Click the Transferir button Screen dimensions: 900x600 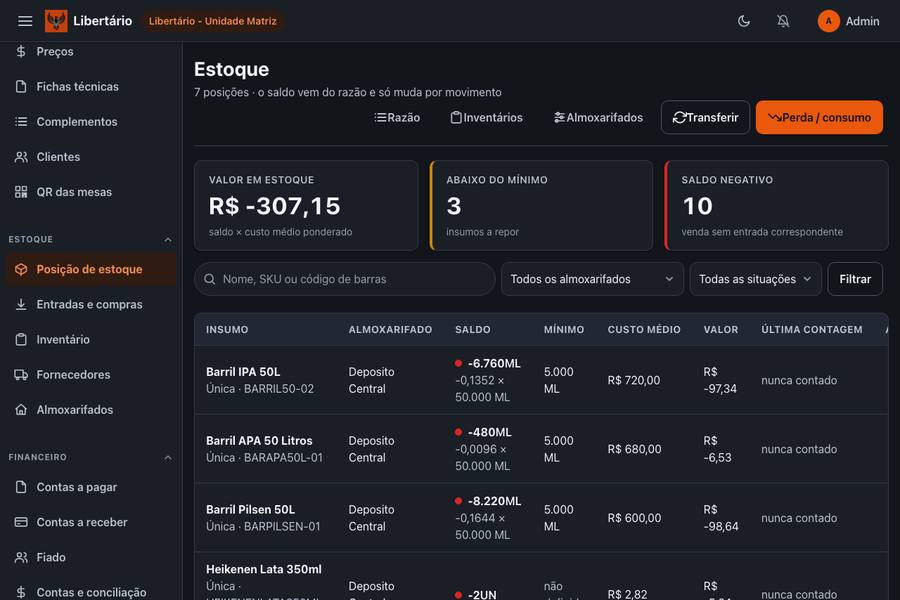click(x=705, y=117)
